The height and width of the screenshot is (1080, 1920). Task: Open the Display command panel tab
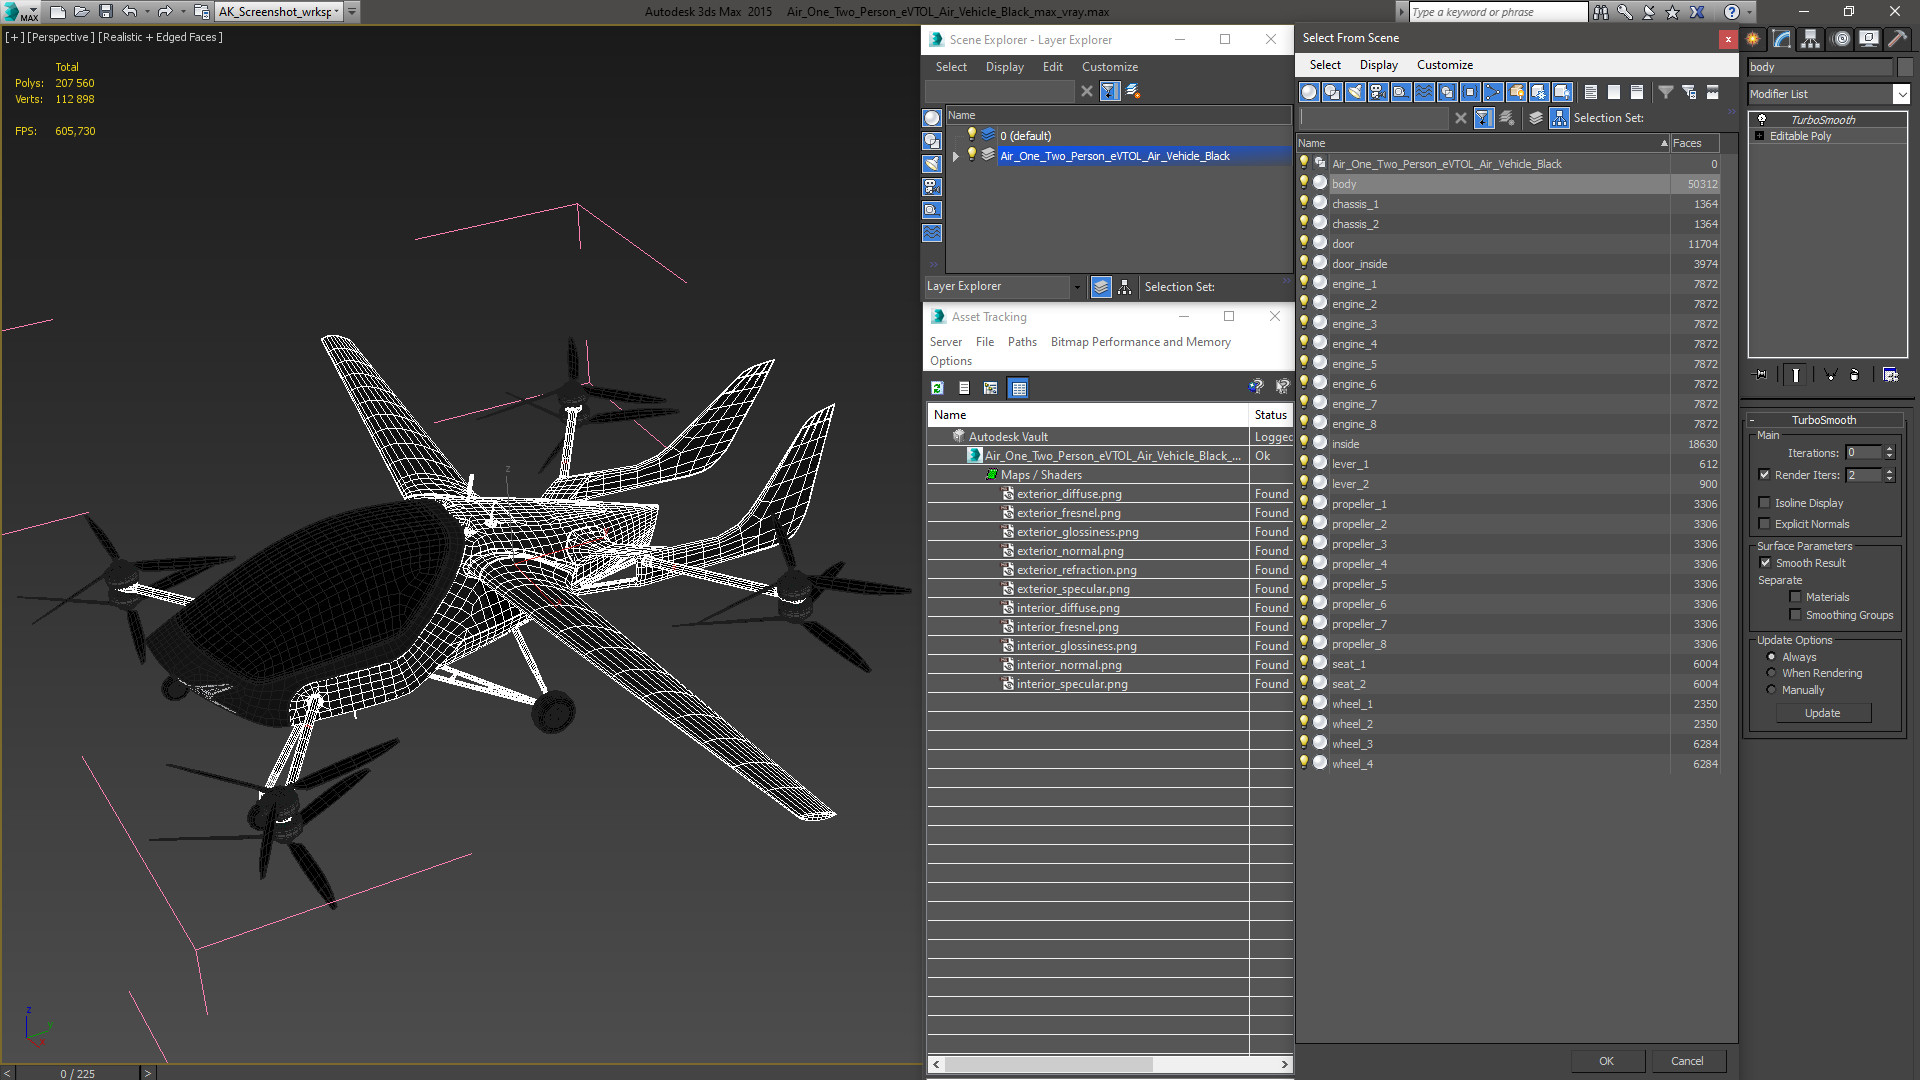(x=1868, y=39)
